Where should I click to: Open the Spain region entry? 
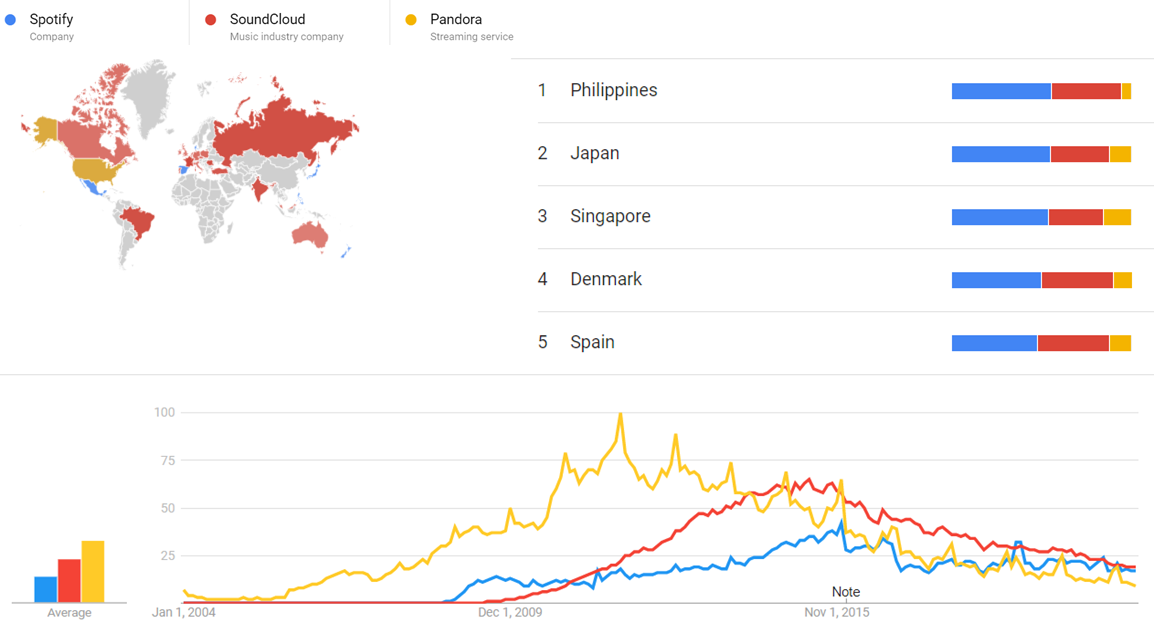coord(592,342)
